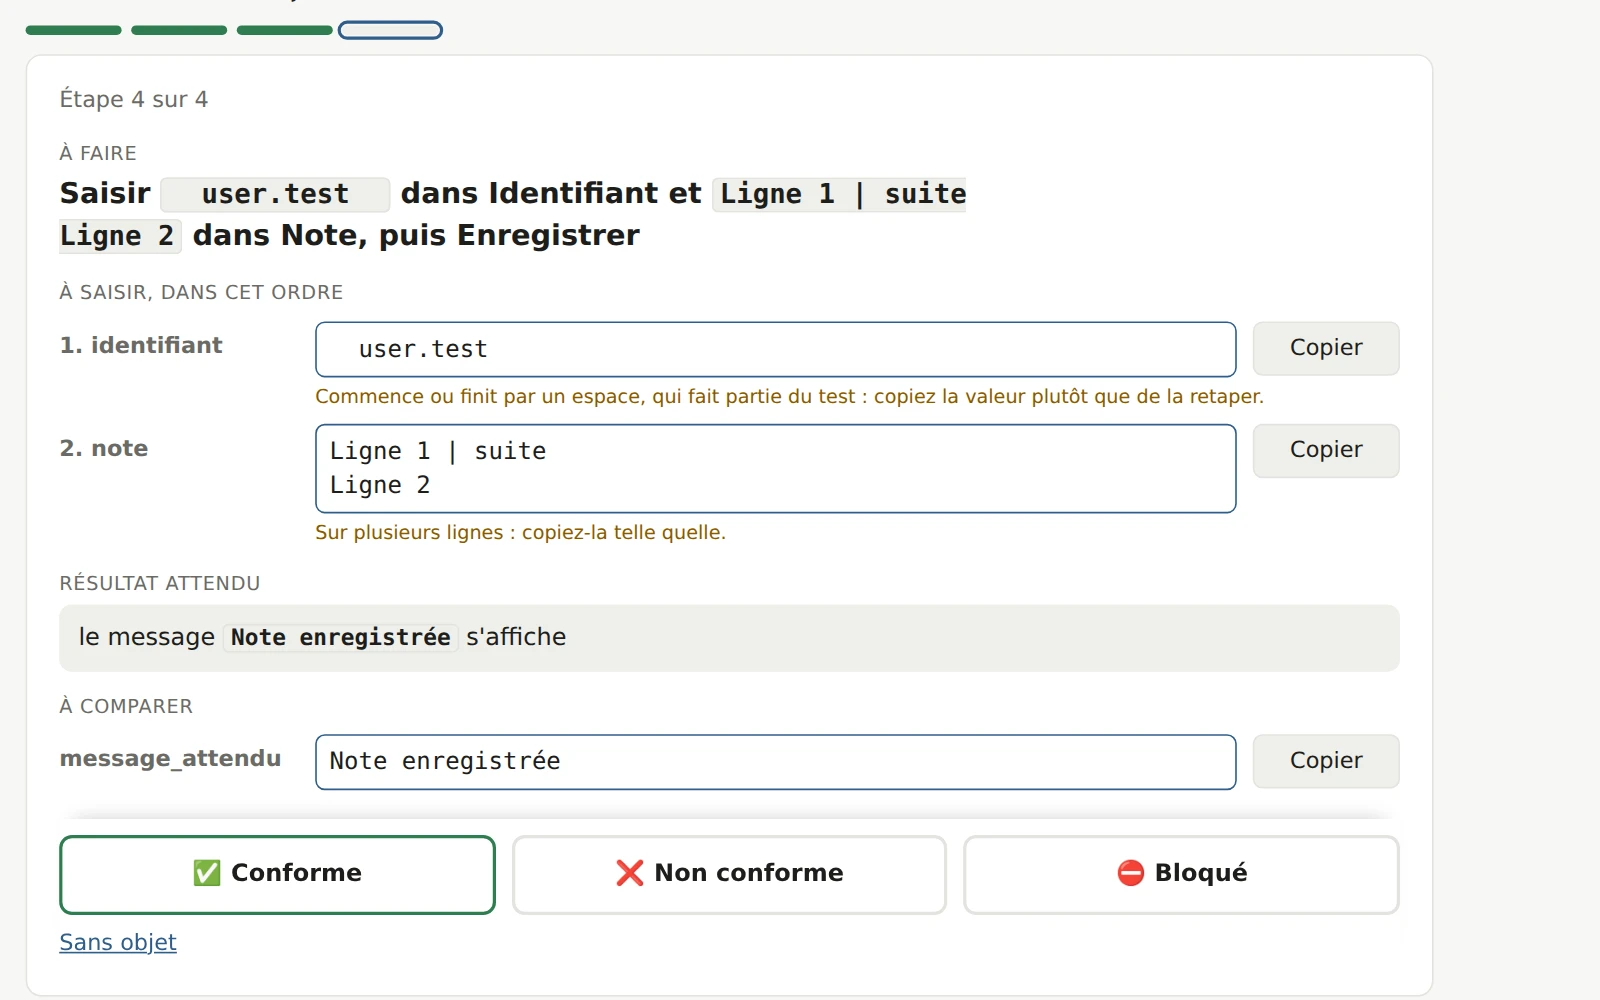Click the hint Sur plusieurs lignes
The image size is (1600, 1000).
[x=520, y=532]
